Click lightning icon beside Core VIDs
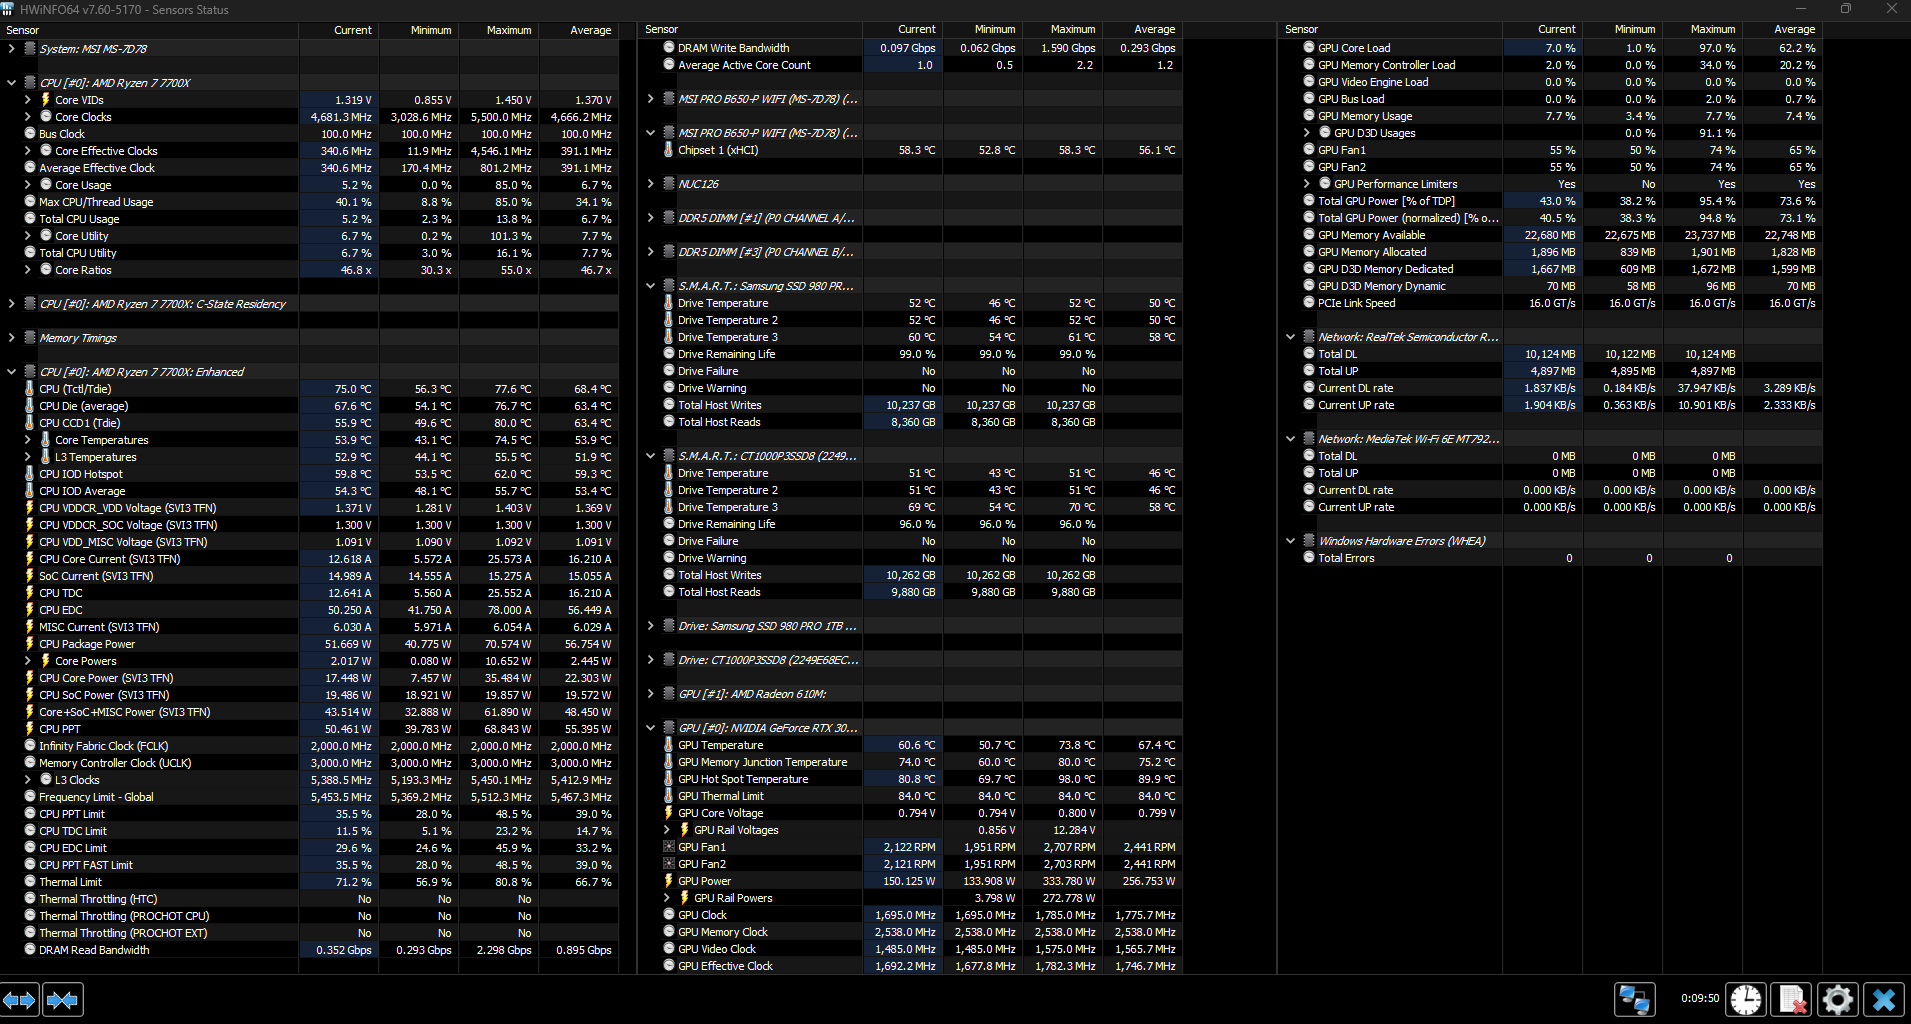 tap(46, 100)
